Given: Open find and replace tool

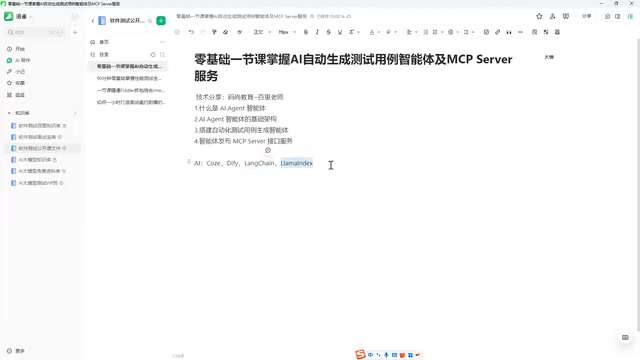Looking at the screenshot, I should coord(534,32).
